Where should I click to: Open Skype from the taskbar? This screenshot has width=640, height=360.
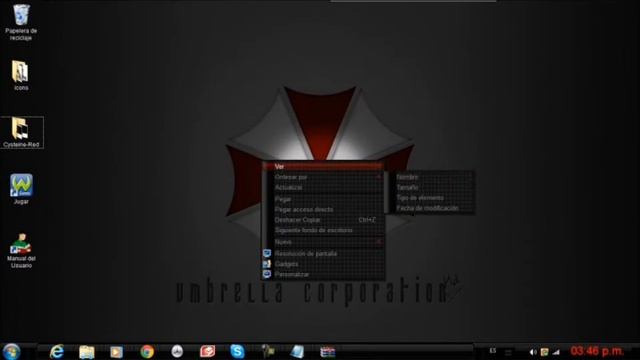tap(237, 351)
